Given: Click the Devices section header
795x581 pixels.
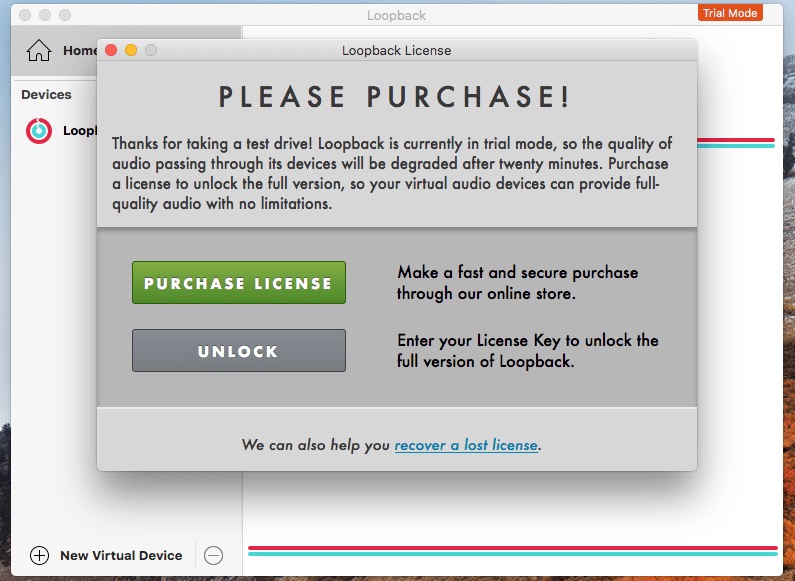Looking at the screenshot, I should pyautogui.click(x=46, y=95).
